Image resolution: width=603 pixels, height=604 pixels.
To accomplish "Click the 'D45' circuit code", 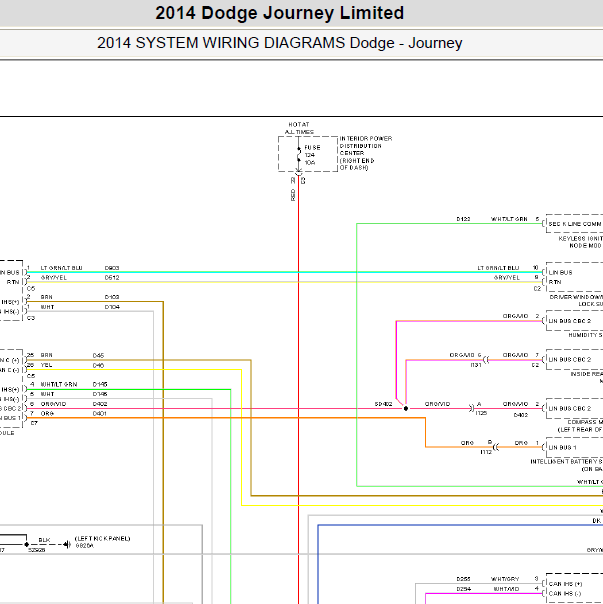I will [x=98, y=355].
